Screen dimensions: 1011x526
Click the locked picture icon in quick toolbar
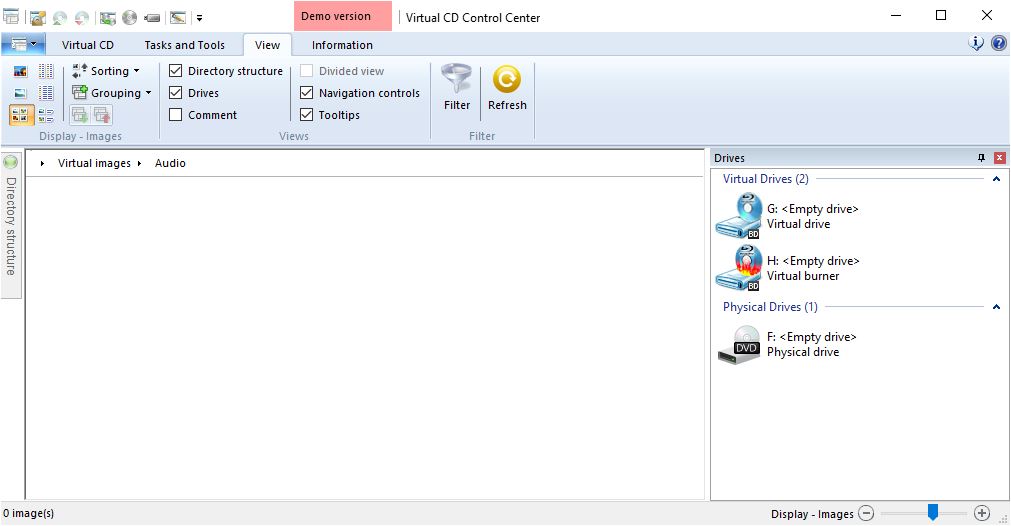tap(38, 17)
